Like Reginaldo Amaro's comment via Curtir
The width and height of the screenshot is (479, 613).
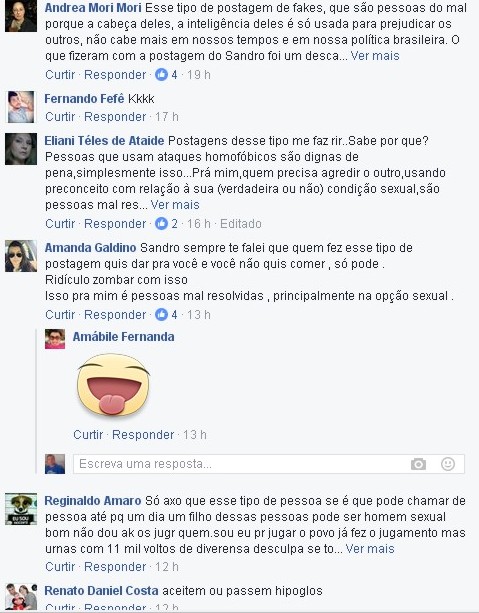[x=60, y=566]
